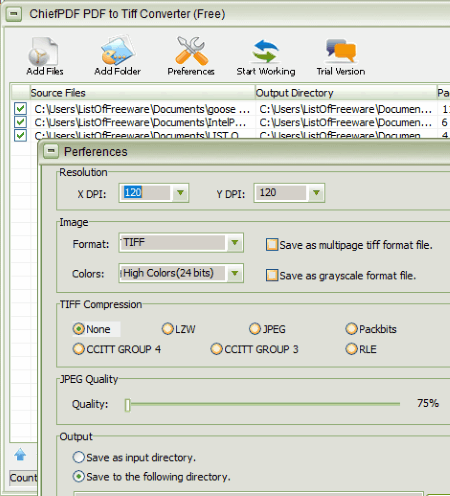Click inside the X DPI value field
This screenshot has width=450, height=496.
pos(146,193)
